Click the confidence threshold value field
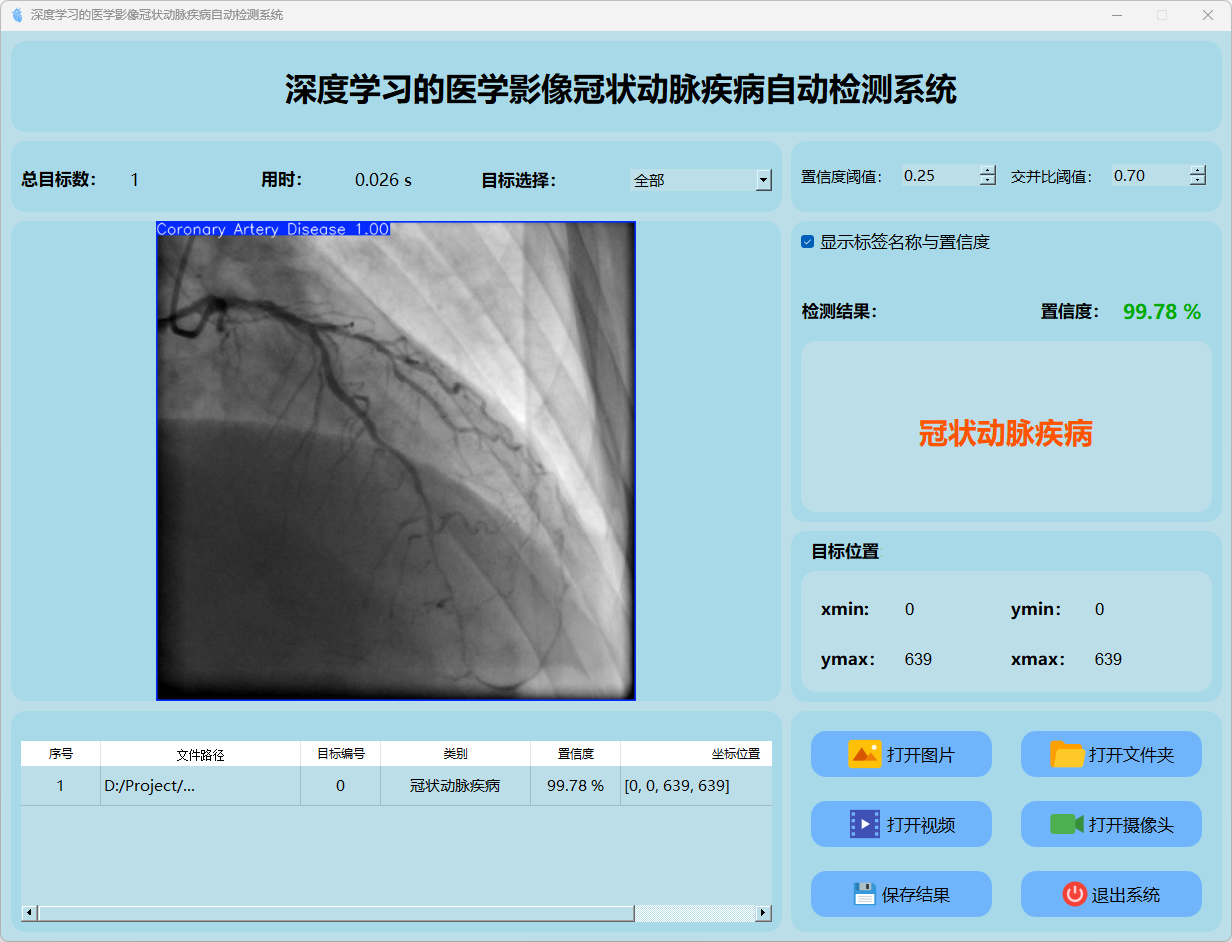 tap(938, 176)
